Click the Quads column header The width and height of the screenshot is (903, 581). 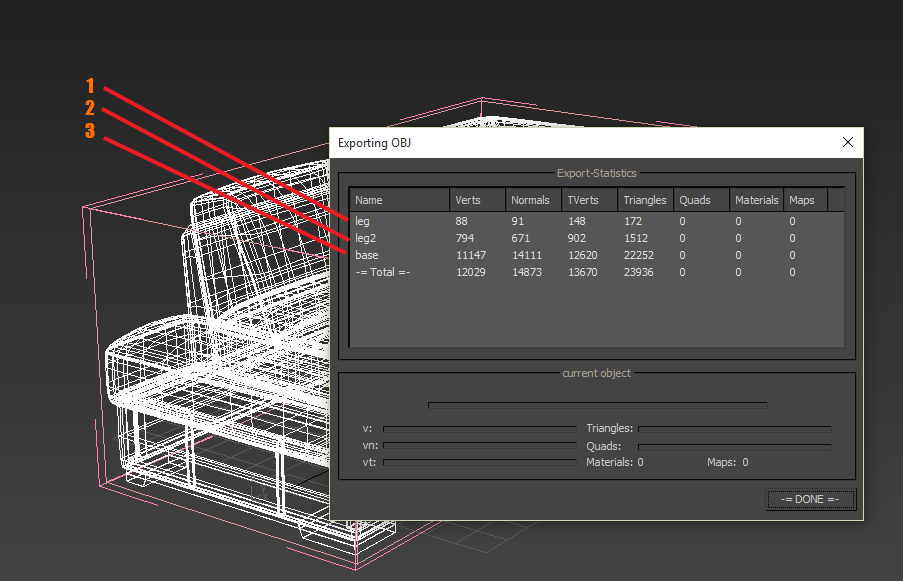point(699,199)
